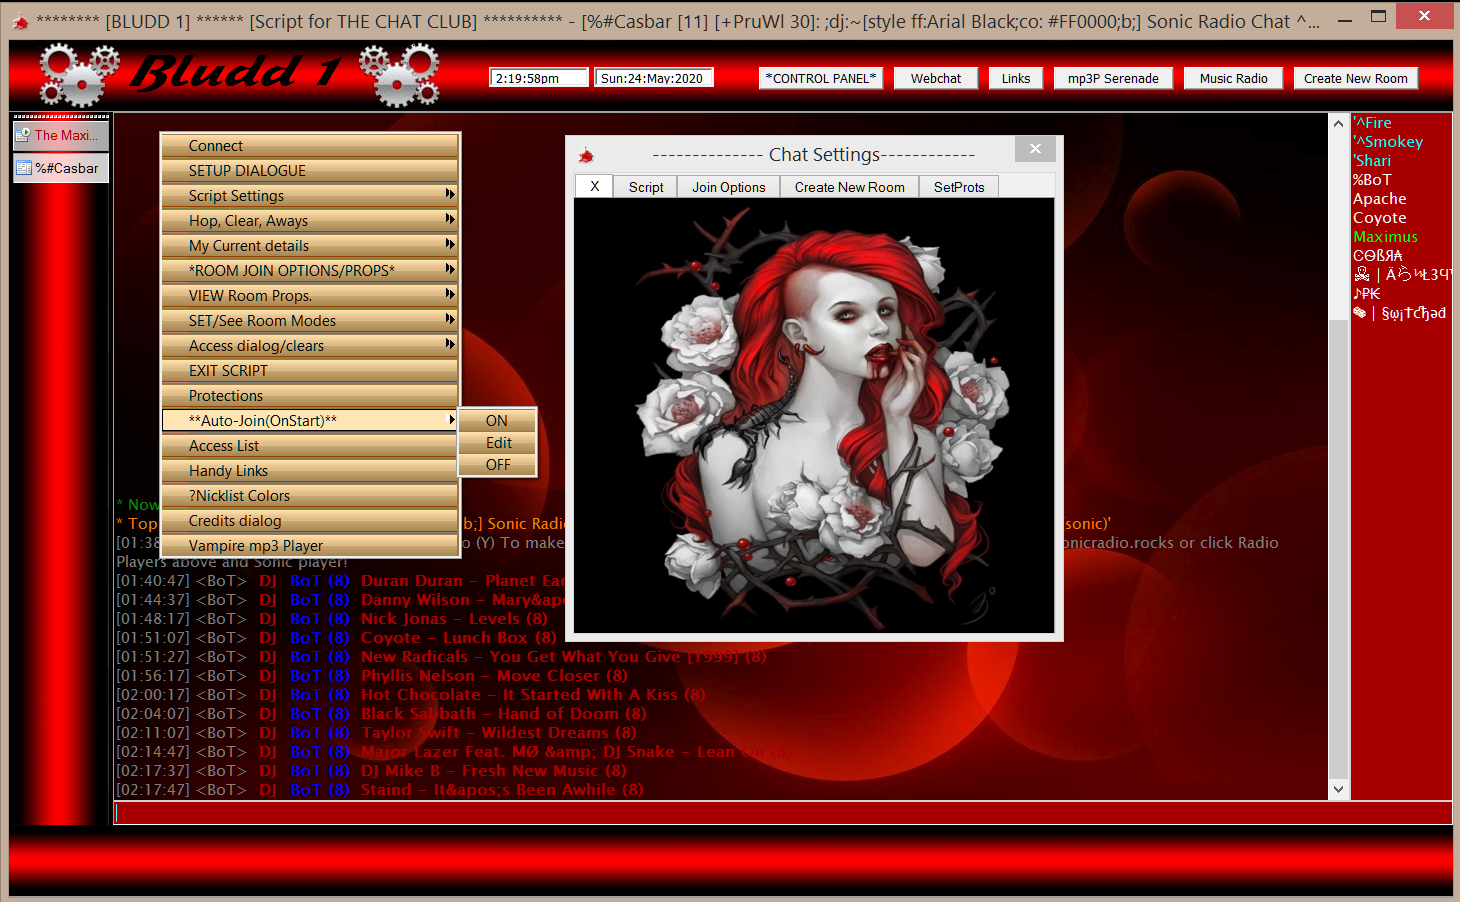Select user CØßЯA in the nicklist
This screenshot has width=1460, height=902.
click(1378, 256)
